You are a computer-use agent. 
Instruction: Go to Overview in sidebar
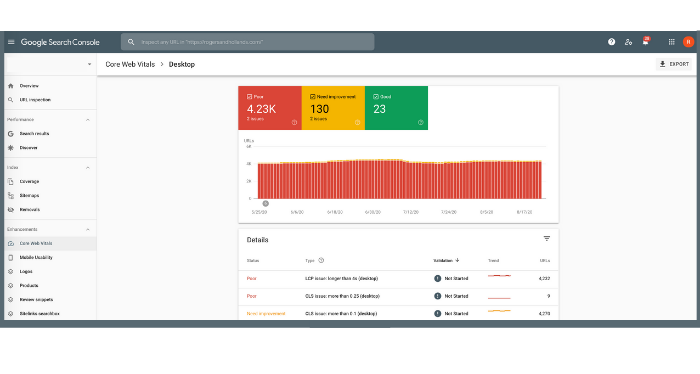coord(29,86)
